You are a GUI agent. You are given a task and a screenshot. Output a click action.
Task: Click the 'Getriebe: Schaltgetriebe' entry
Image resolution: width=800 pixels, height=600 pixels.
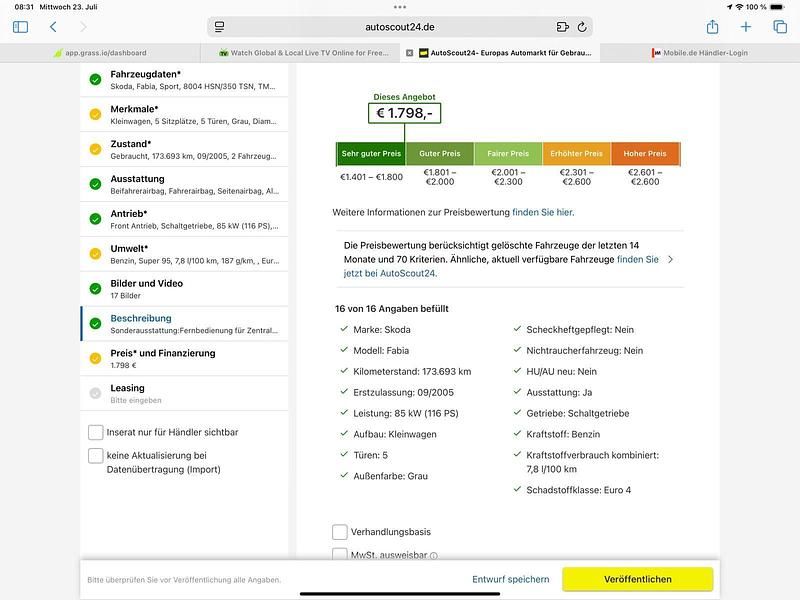[x=578, y=414]
